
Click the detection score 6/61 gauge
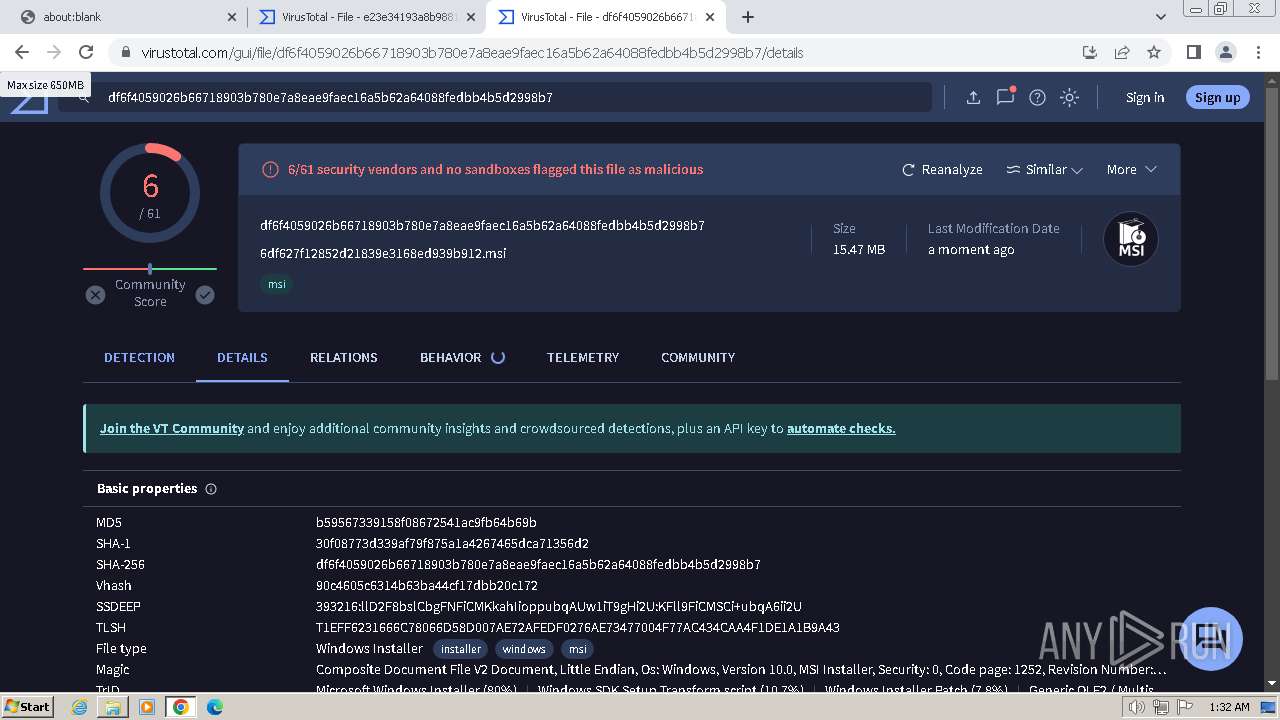tap(150, 193)
